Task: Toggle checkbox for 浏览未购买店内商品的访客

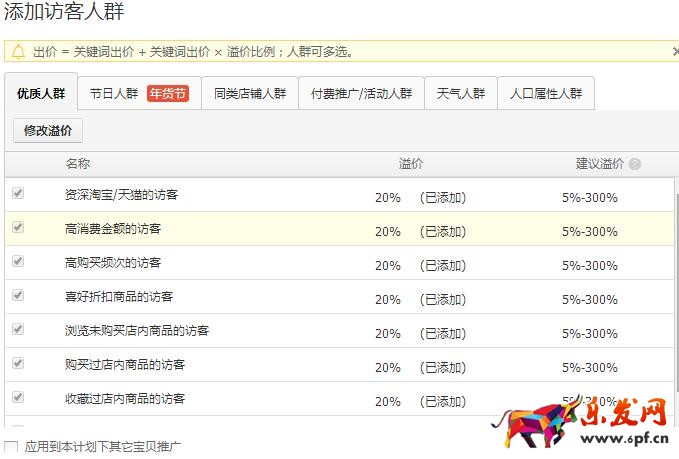Action: click(18, 330)
